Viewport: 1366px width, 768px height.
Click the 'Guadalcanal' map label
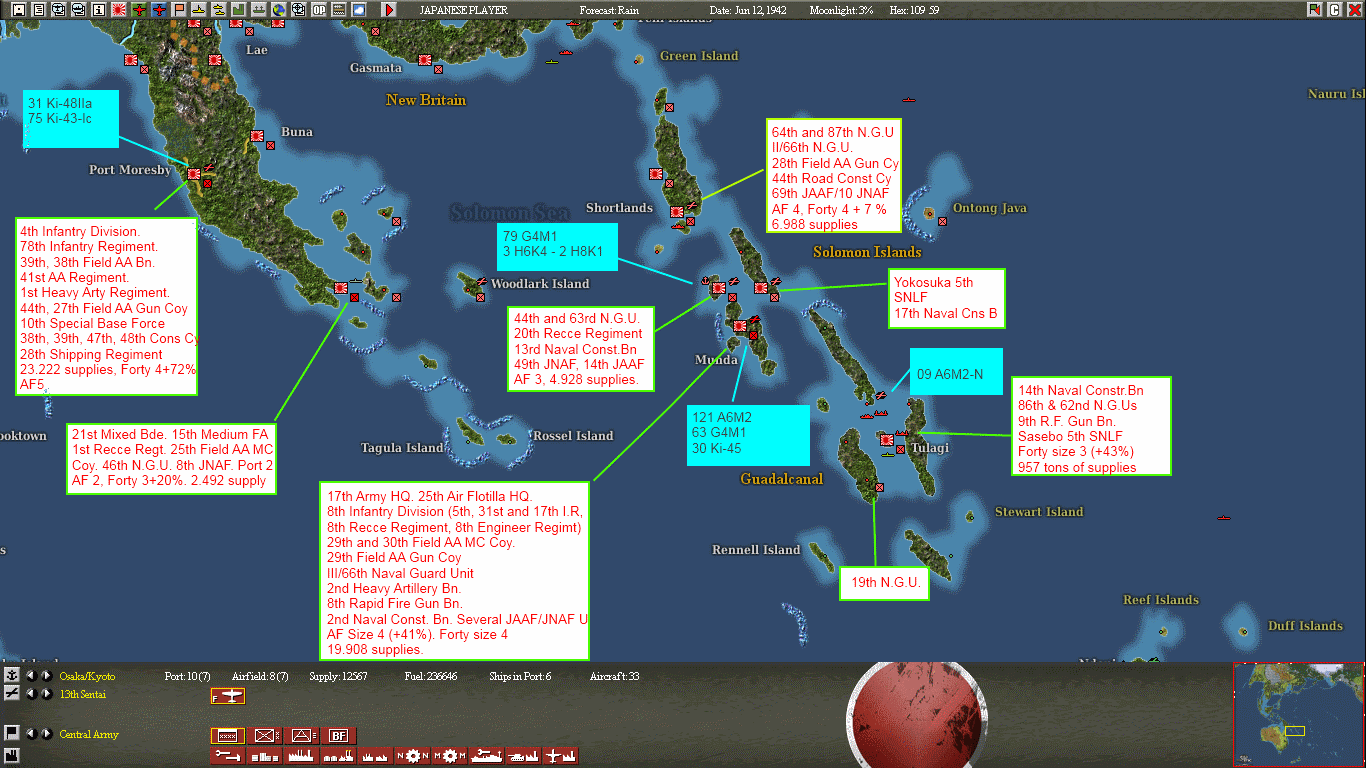pyautogui.click(x=782, y=480)
